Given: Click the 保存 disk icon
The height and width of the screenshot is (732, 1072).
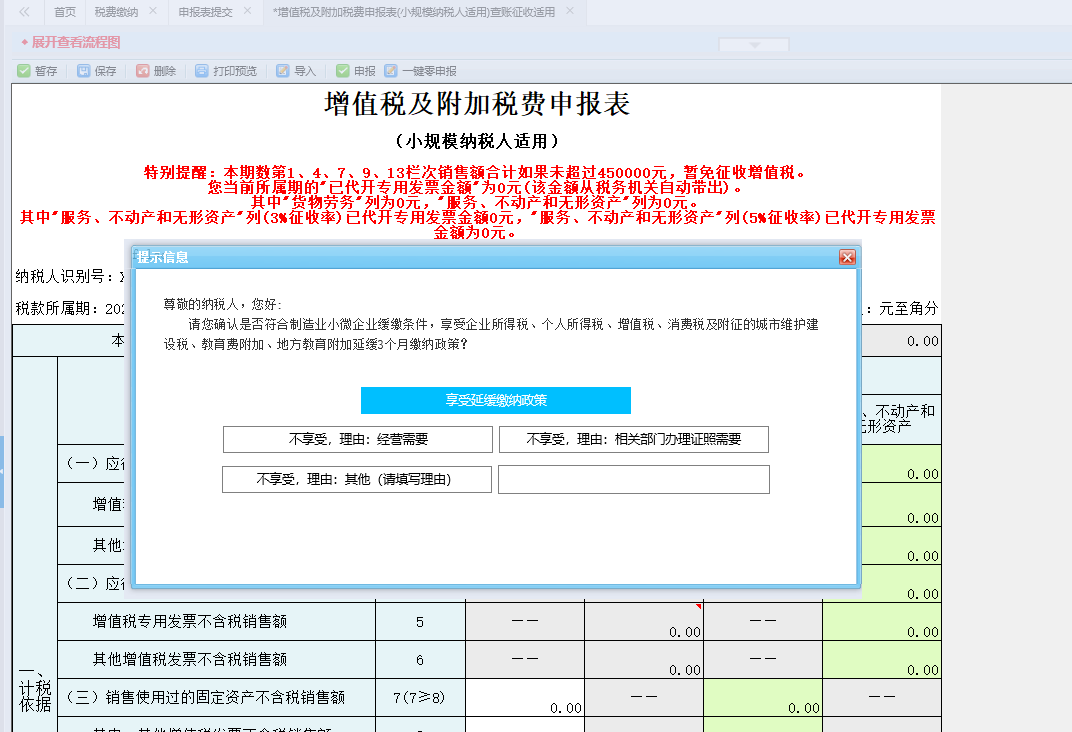Looking at the screenshot, I should (x=83, y=70).
